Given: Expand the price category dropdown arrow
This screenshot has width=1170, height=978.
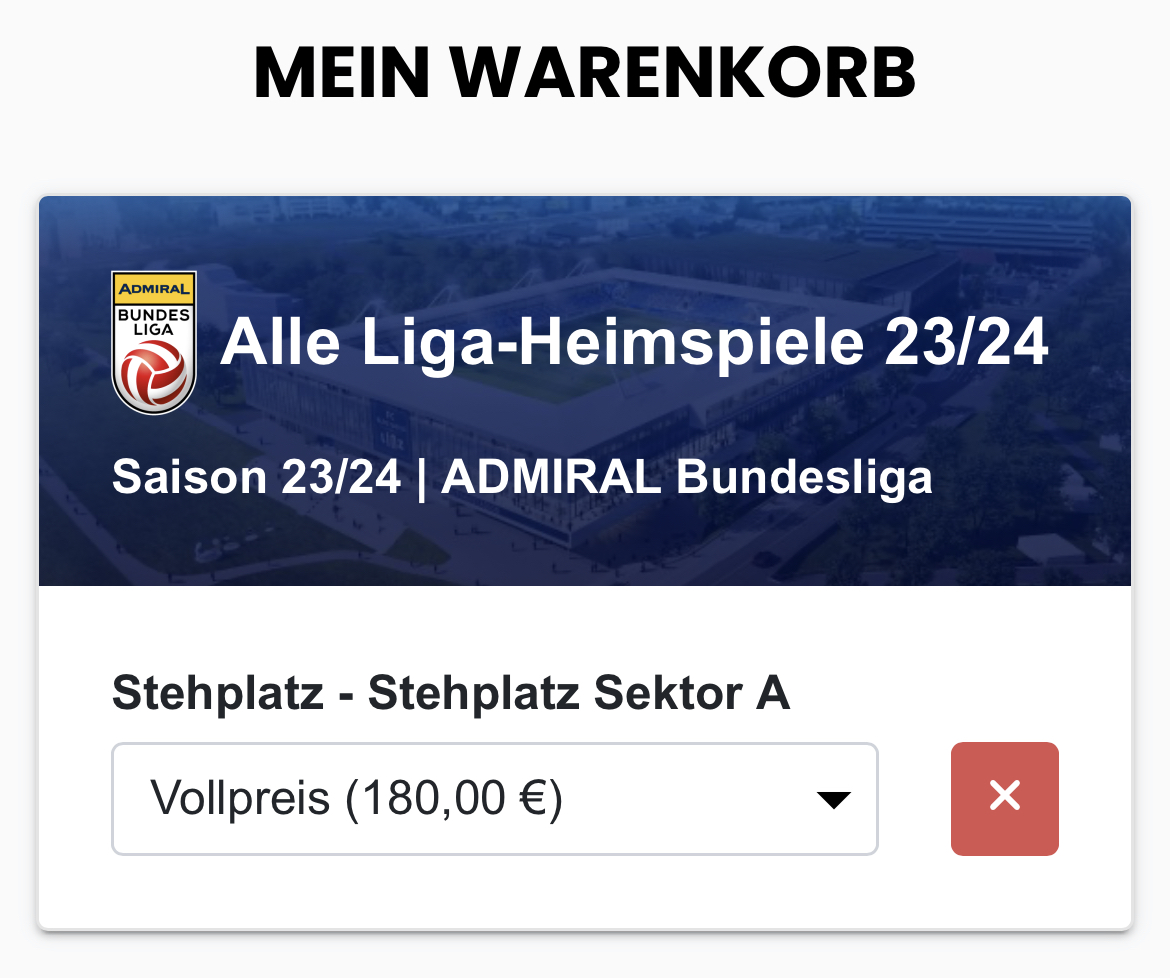Looking at the screenshot, I should pos(833,800).
